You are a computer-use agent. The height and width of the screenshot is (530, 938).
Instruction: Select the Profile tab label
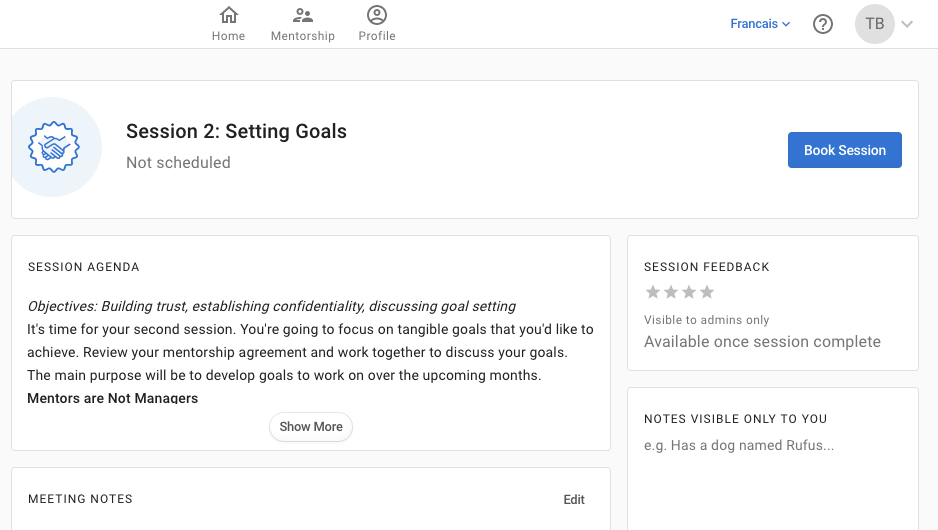pyautogui.click(x=377, y=36)
